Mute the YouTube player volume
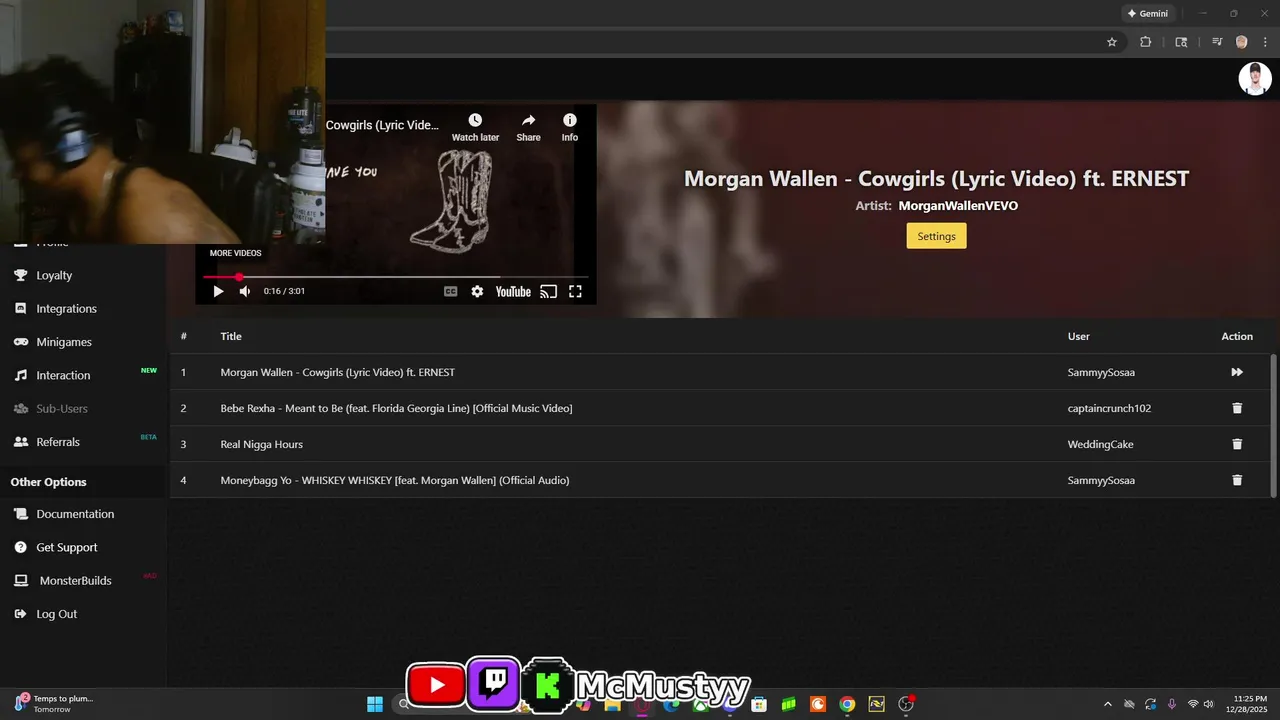The image size is (1280, 720). point(245,291)
